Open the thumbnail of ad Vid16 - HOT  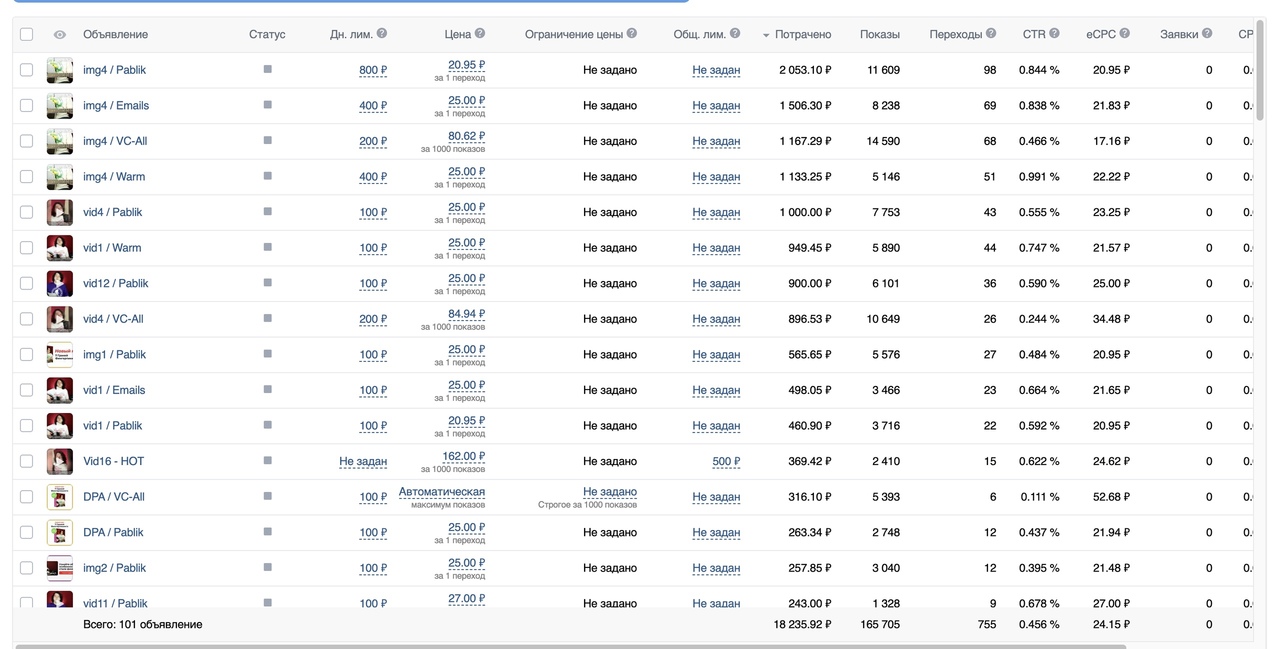(x=60, y=461)
